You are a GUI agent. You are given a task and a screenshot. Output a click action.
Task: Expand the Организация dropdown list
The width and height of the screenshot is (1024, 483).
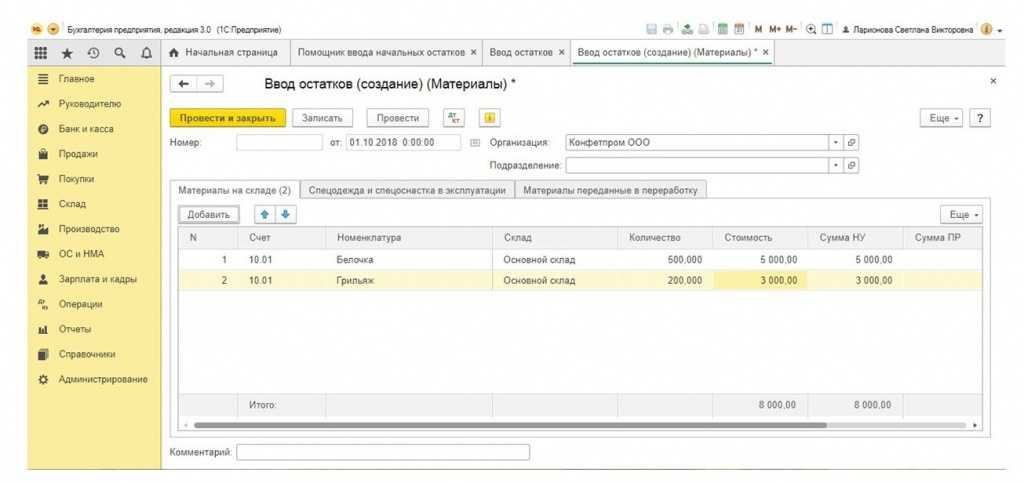click(836, 143)
